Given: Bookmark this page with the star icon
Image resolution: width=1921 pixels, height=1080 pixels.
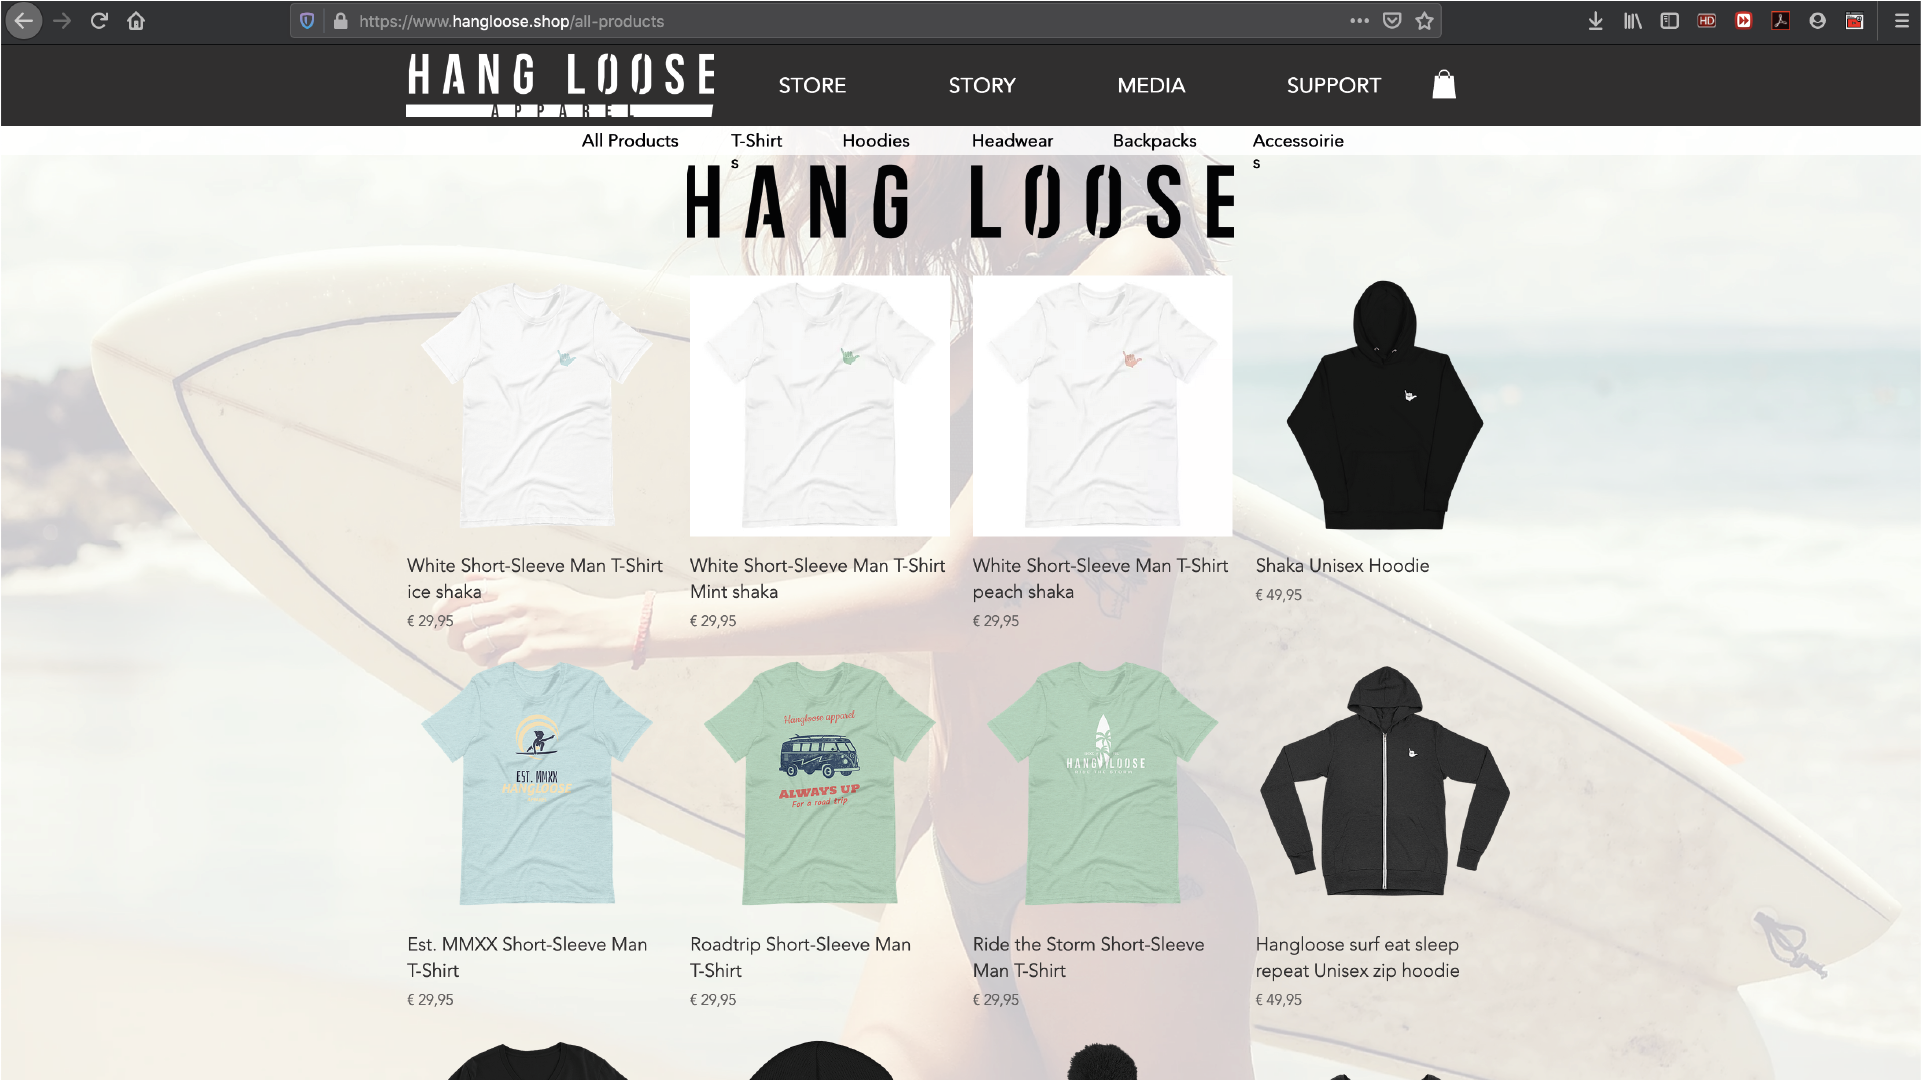Looking at the screenshot, I should [x=1424, y=21].
